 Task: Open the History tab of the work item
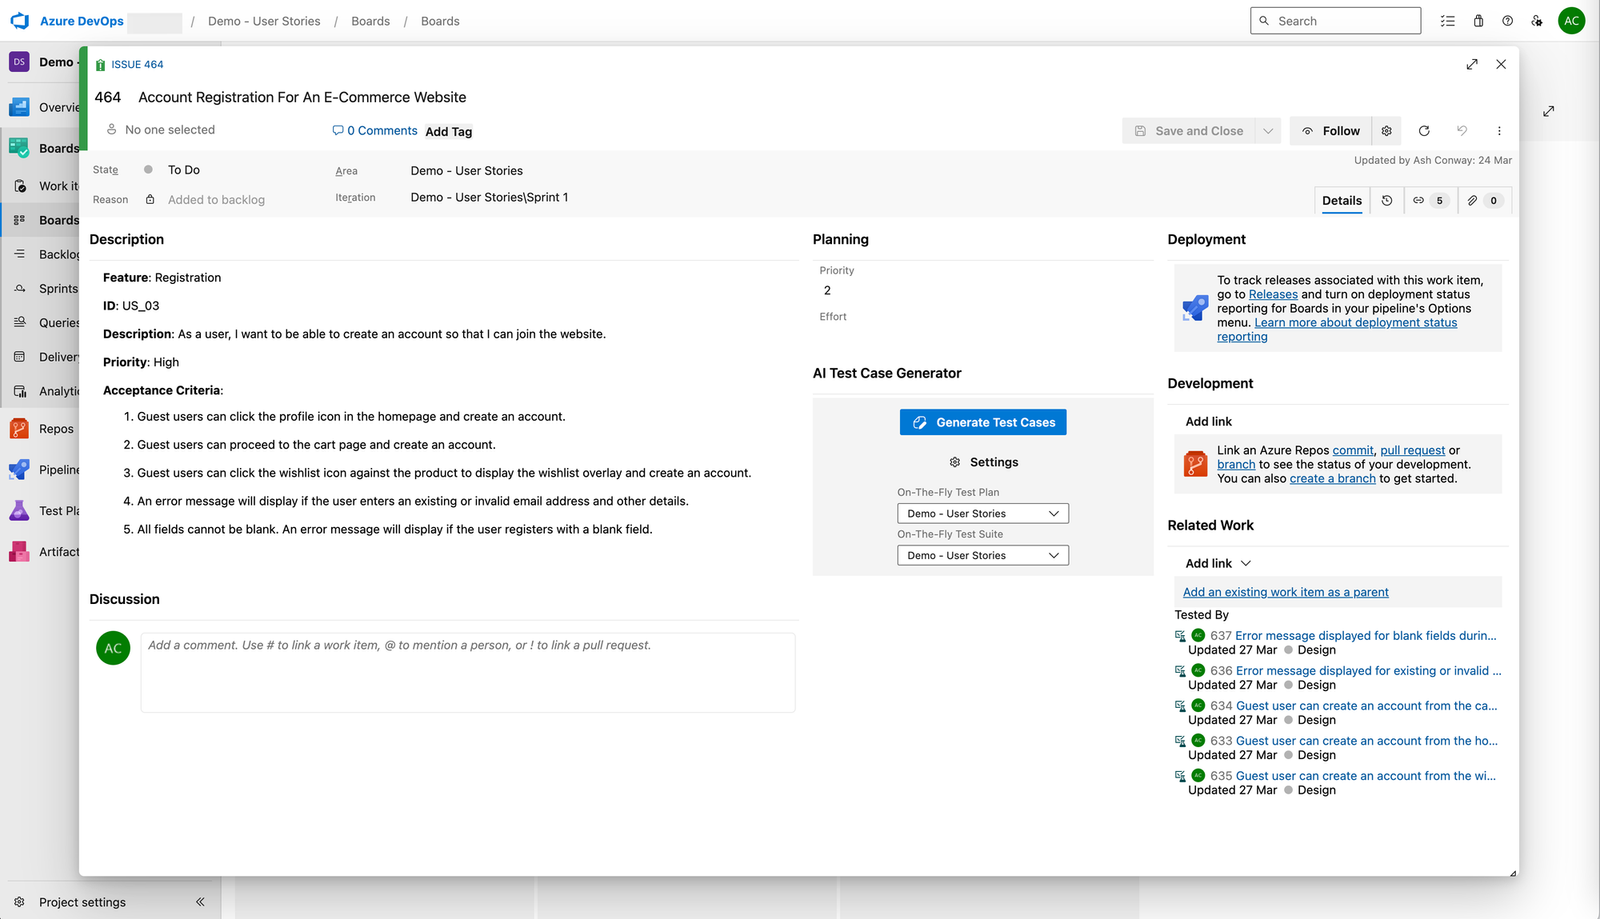(x=1386, y=200)
